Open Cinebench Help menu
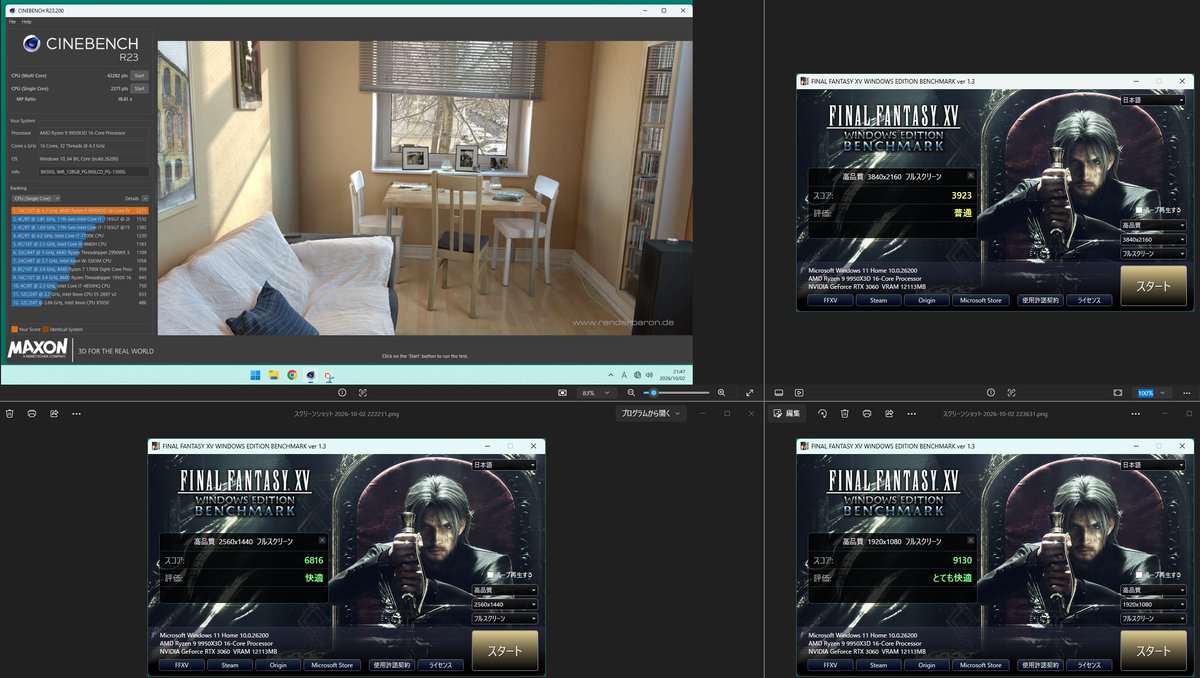Screen dimensions: 1200x678 click(x=27, y=21)
